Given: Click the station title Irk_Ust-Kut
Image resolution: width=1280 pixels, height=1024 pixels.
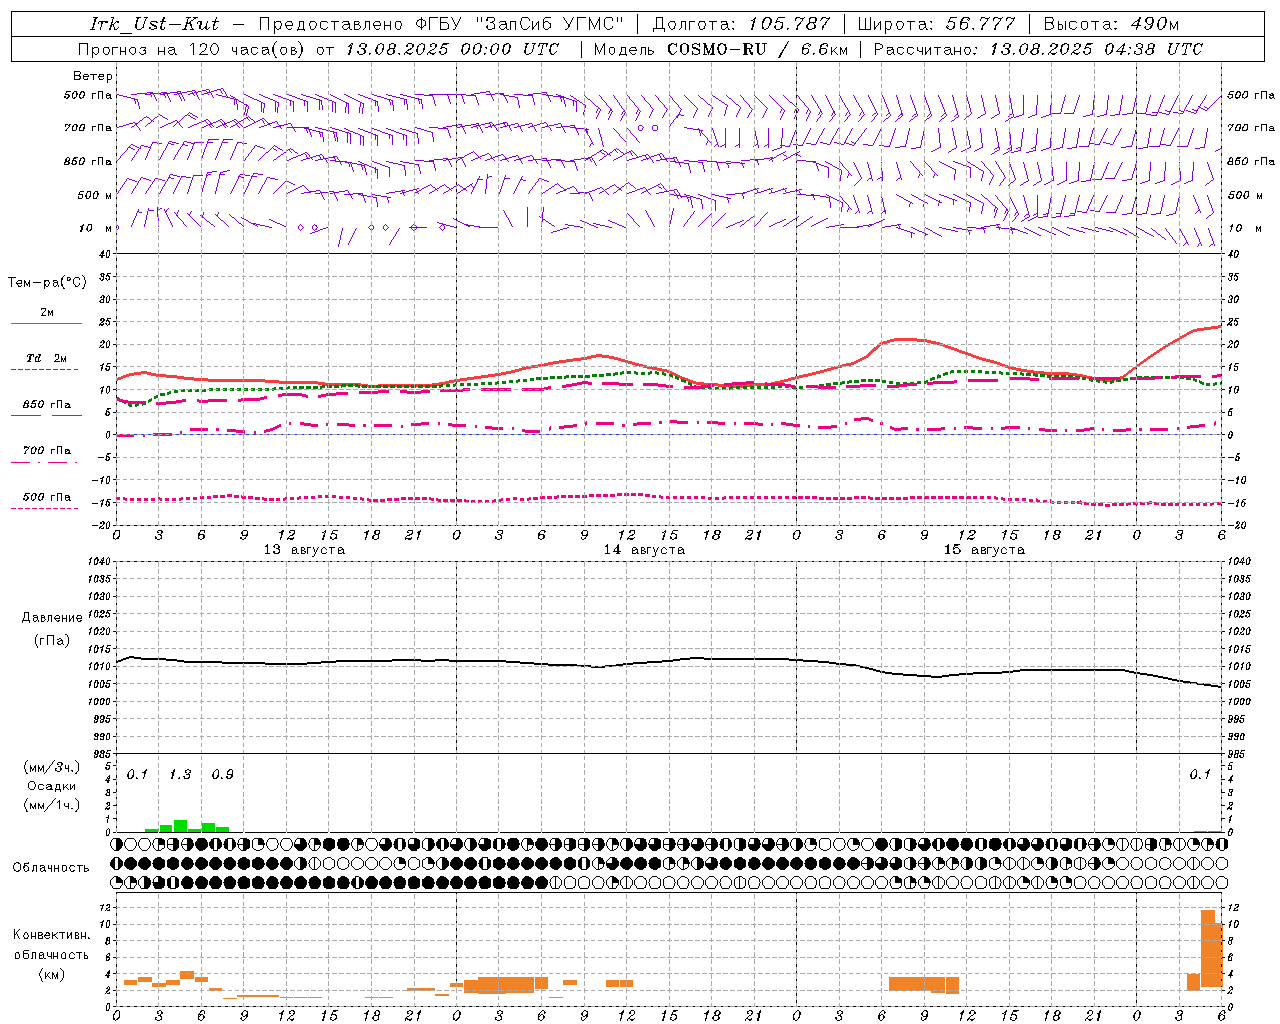Looking at the screenshot, I should pyautogui.click(x=154, y=24).
